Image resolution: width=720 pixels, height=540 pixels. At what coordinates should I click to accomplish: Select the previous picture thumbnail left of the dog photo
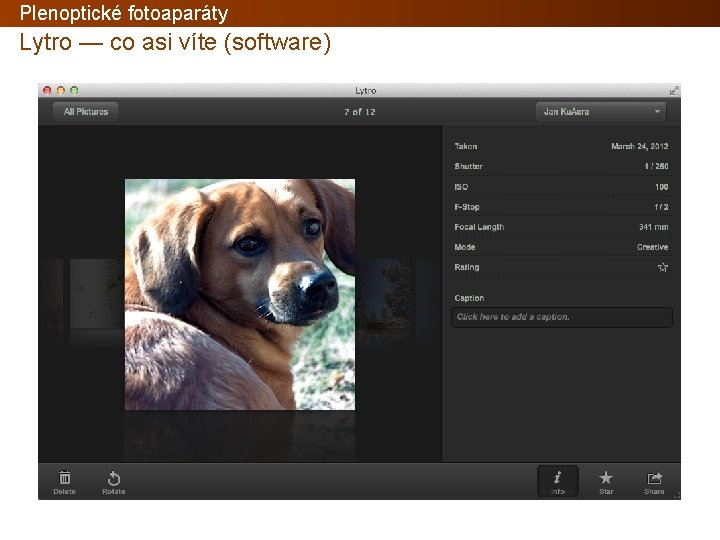[96, 294]
